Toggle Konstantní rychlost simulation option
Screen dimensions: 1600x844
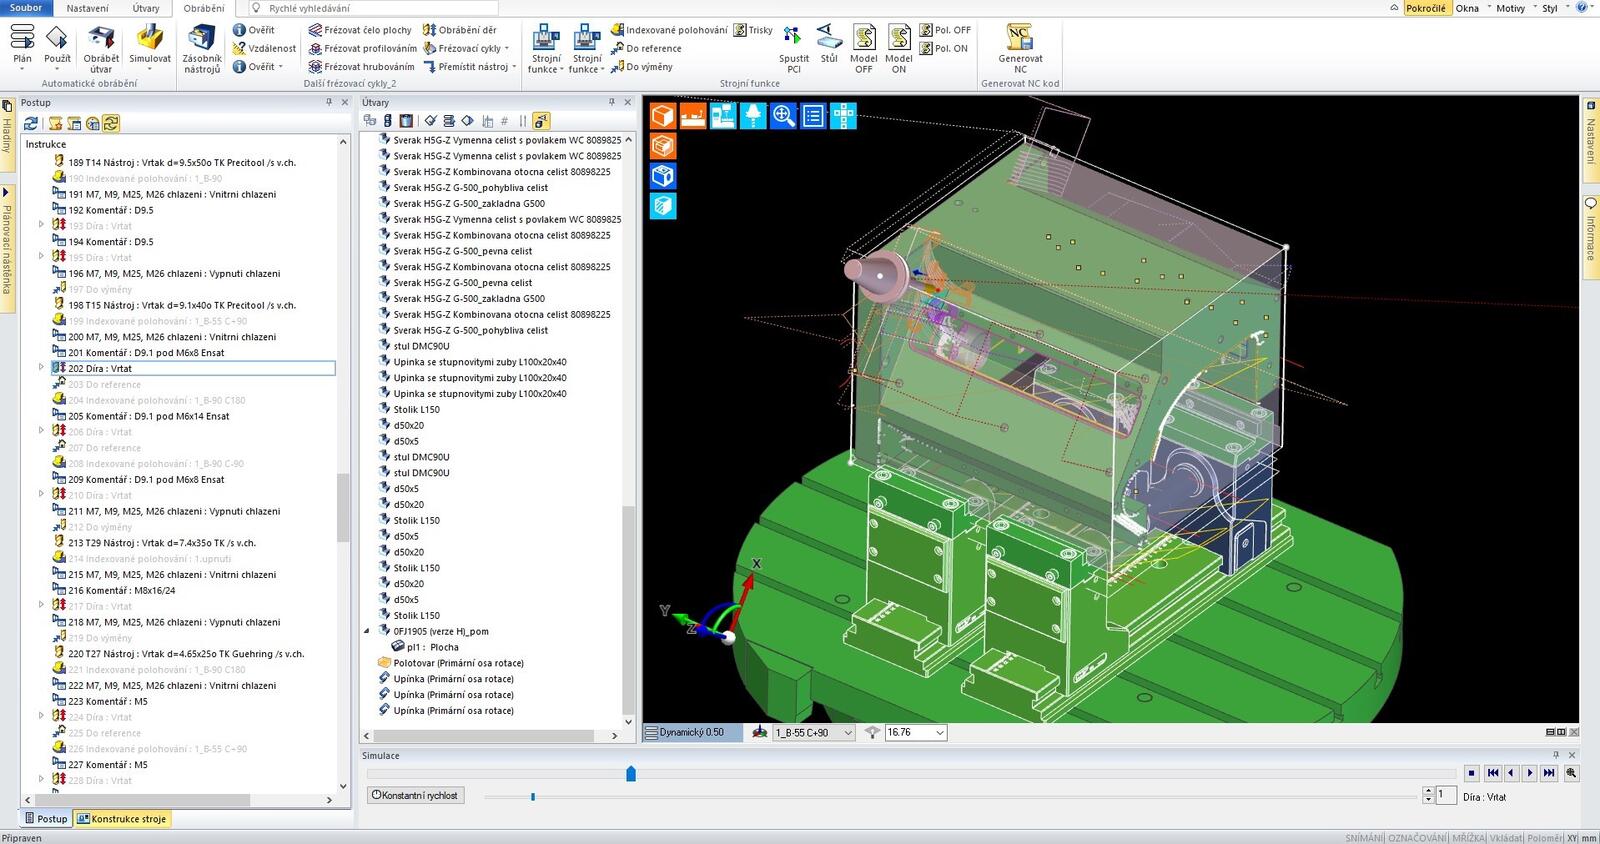pos(415,795)
